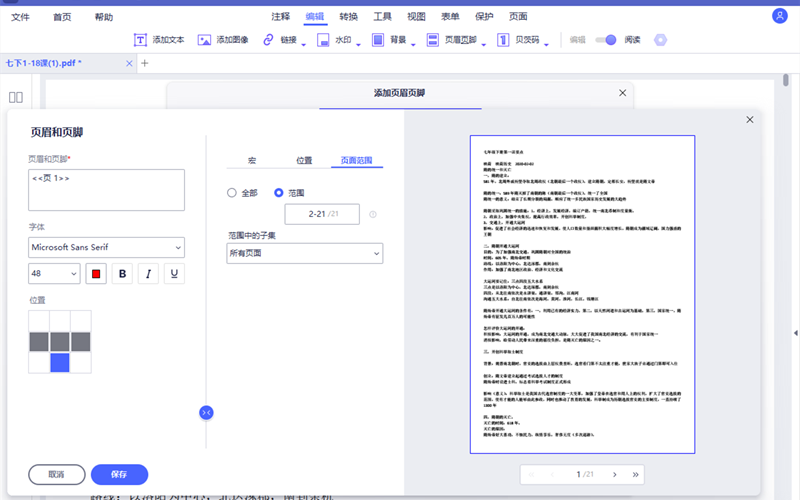This screenshot has height=500, width=800.
Task: Toggle the 编辑/阅读 mode switch
Action: tap(606, 40)
